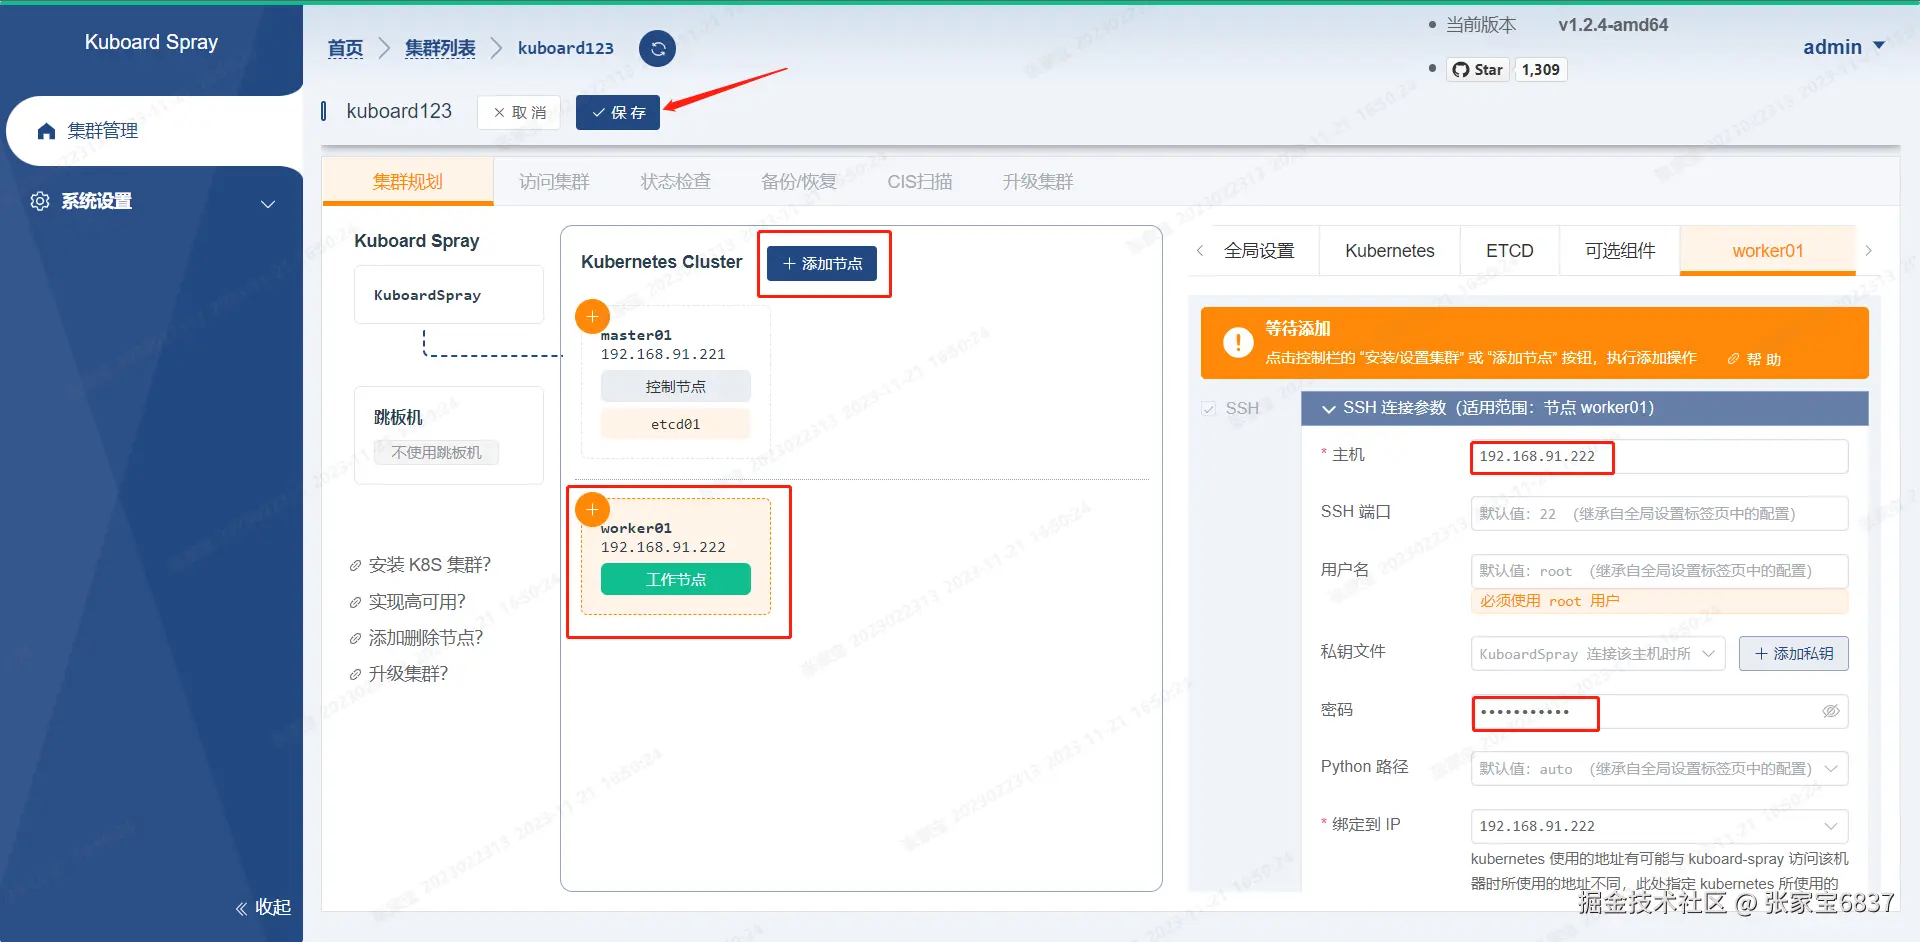Click the 添加私钥 button

pos(1794,653)
